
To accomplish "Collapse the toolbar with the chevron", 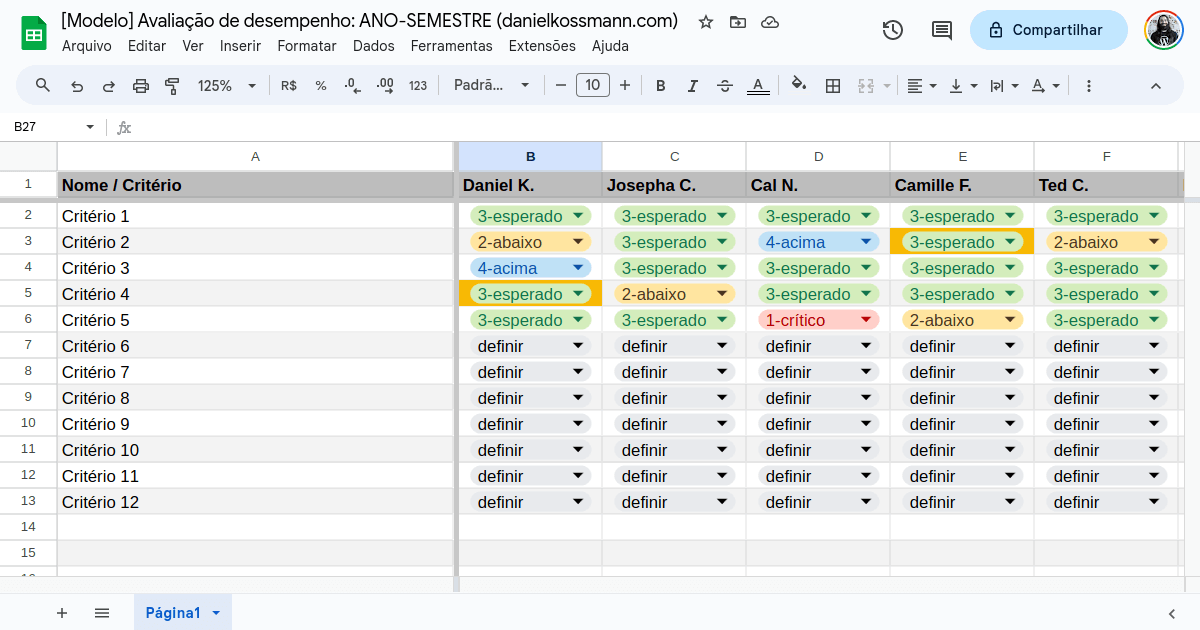I will coord(1156,86).
